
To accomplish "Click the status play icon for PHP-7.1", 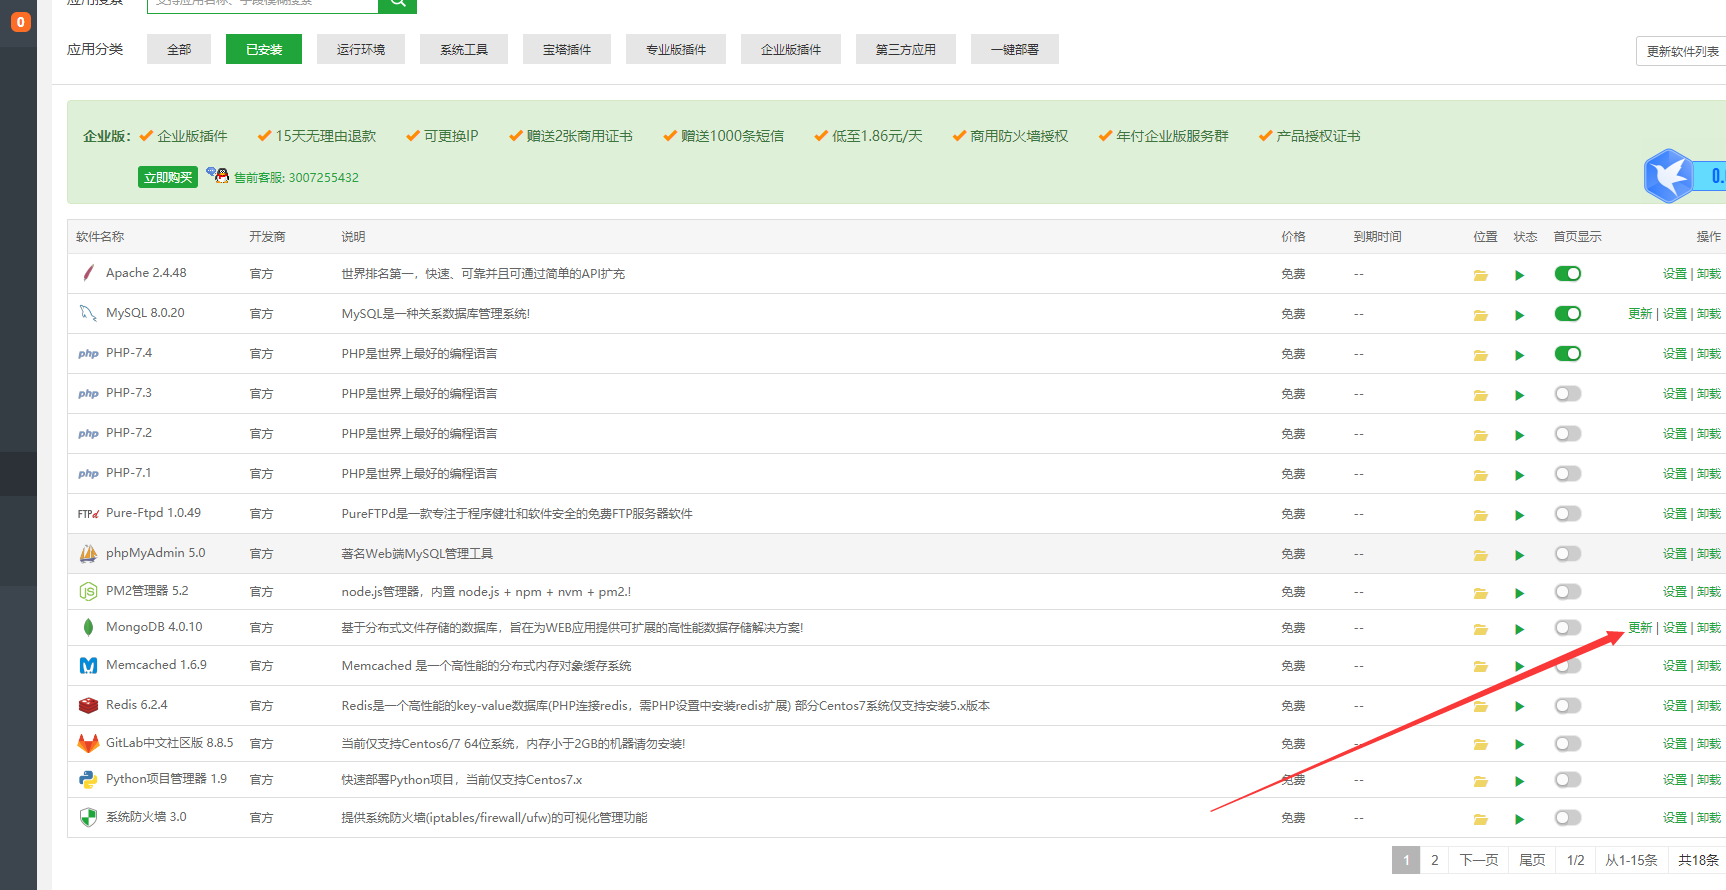I will point(1519,475).
